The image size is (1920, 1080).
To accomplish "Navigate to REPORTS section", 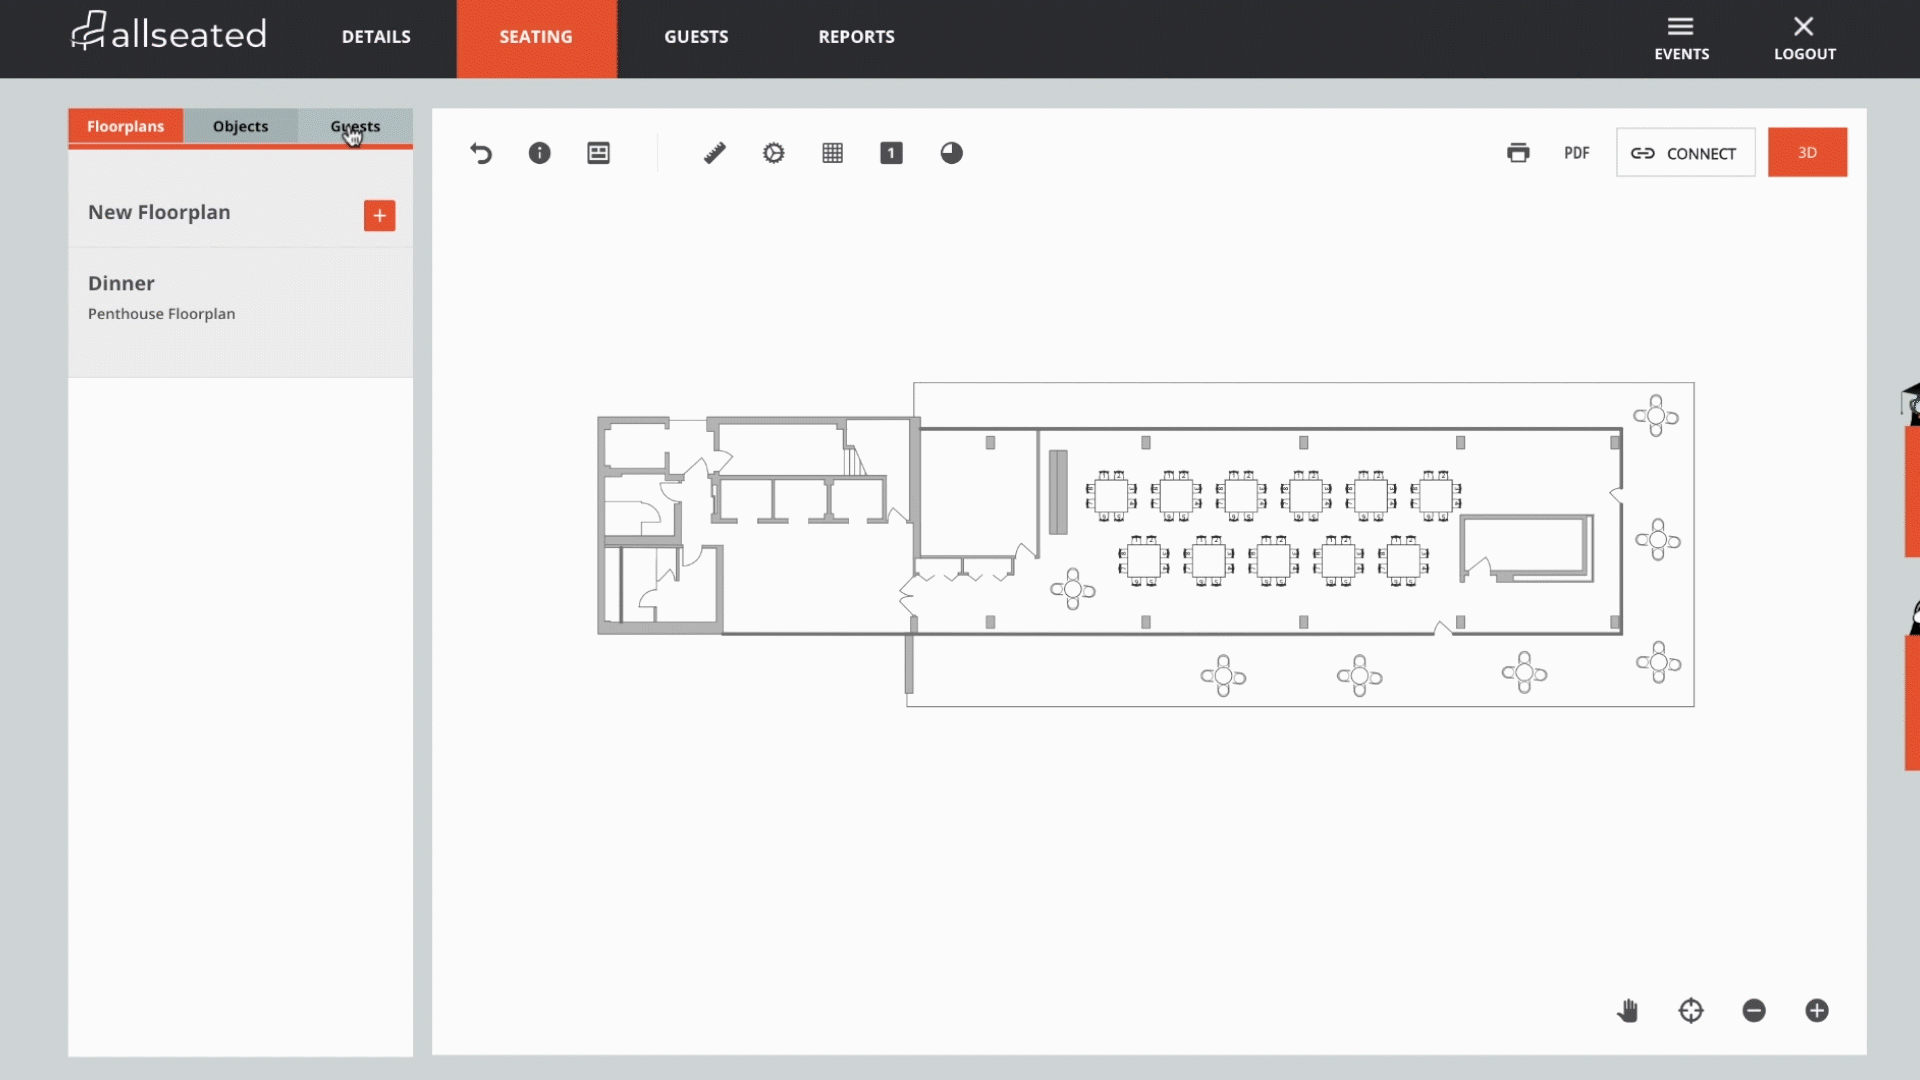I will coord(856,37).
